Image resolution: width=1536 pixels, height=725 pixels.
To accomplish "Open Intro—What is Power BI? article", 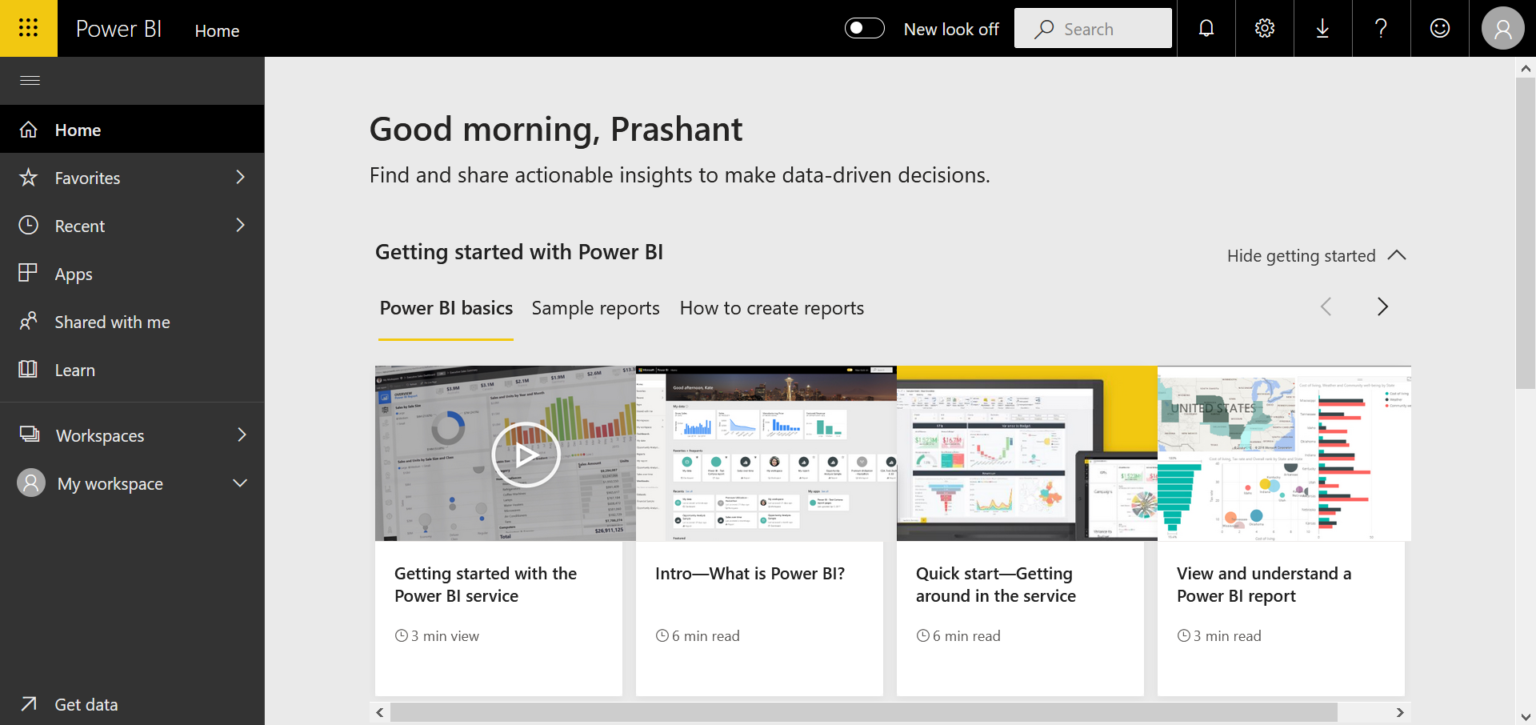I will 750,574.
